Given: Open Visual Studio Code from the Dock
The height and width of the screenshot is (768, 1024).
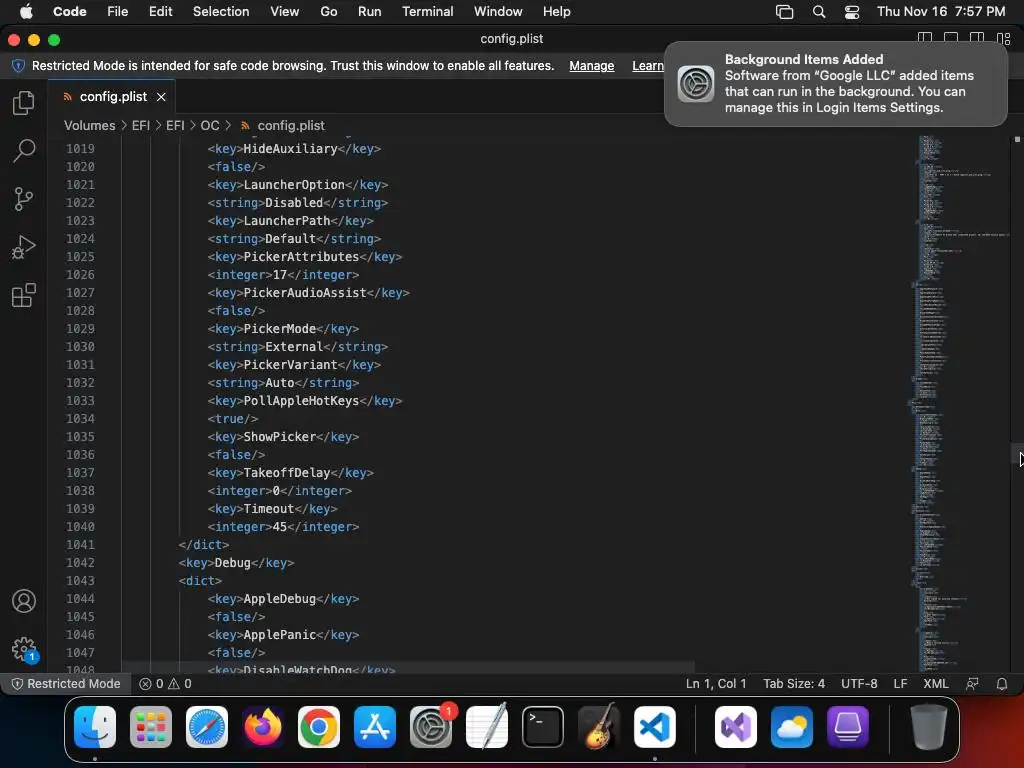Looking at the screenshot, I should [x=654, y=727].
